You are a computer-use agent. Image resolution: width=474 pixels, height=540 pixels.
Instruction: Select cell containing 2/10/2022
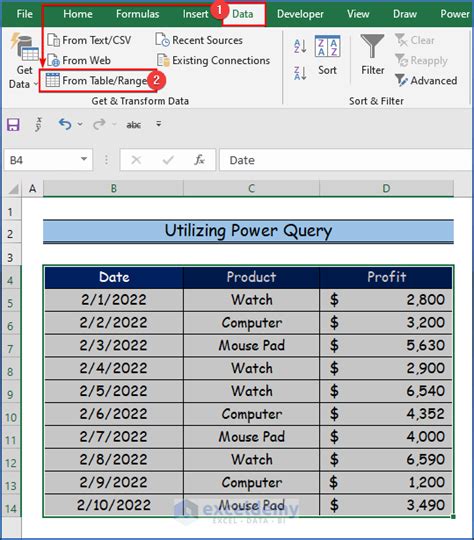coord(114,505)
